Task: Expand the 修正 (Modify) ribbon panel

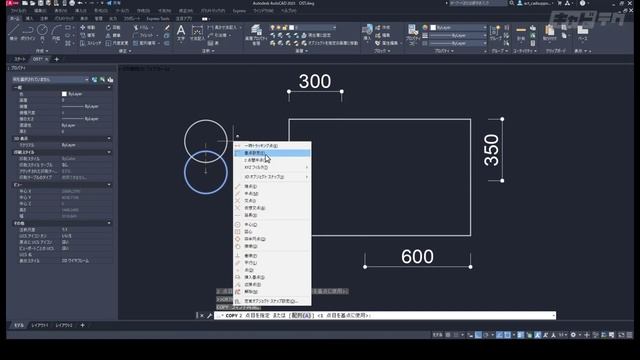Action: click(x=124, y=51)
